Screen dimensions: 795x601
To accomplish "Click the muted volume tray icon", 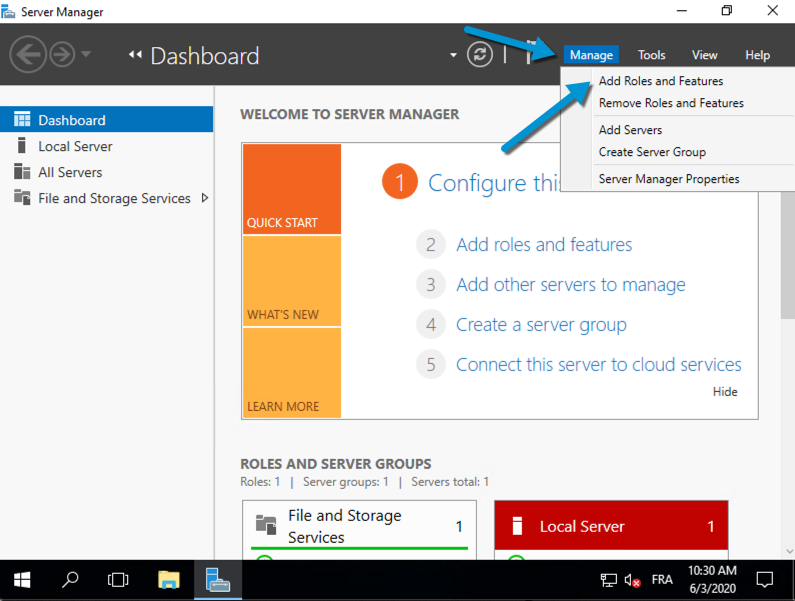I will coord(632,580).
